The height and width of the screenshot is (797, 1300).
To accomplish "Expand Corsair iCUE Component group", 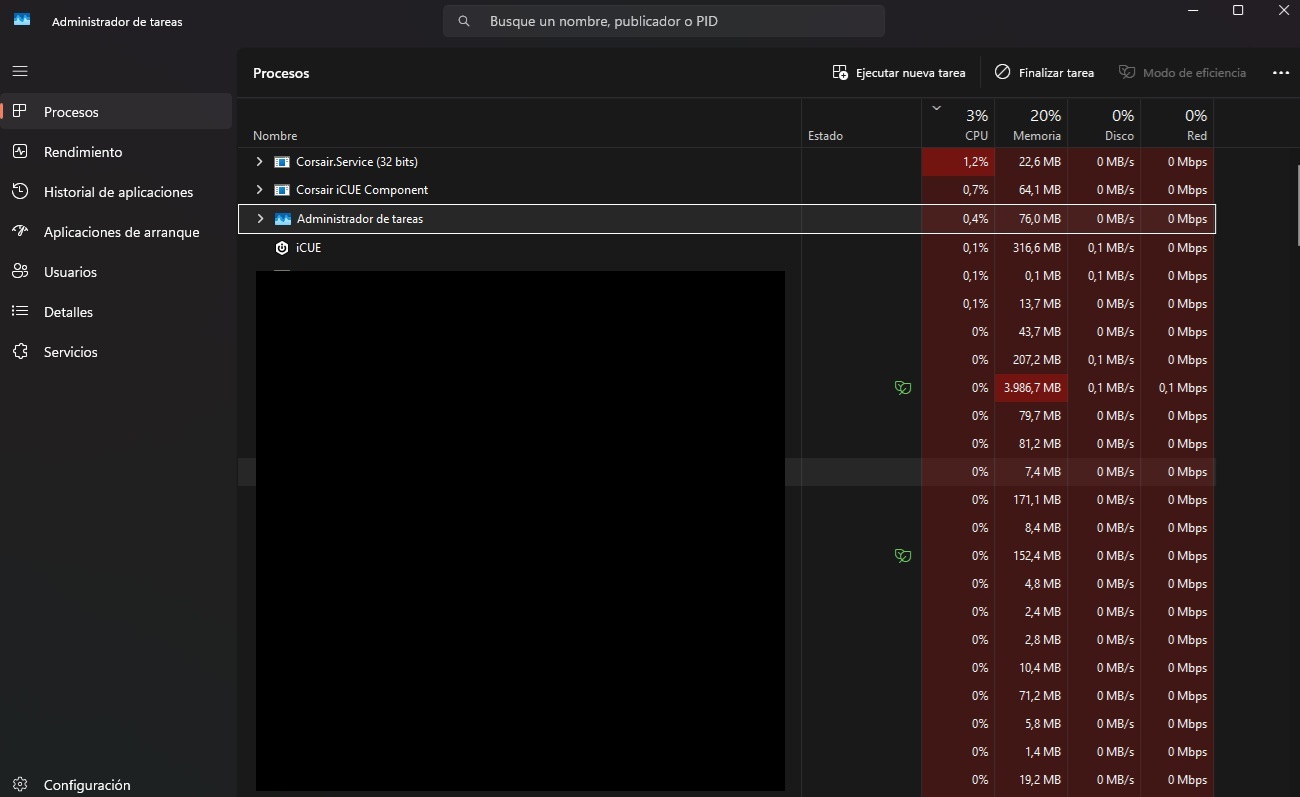I will (x=260, y=190).
